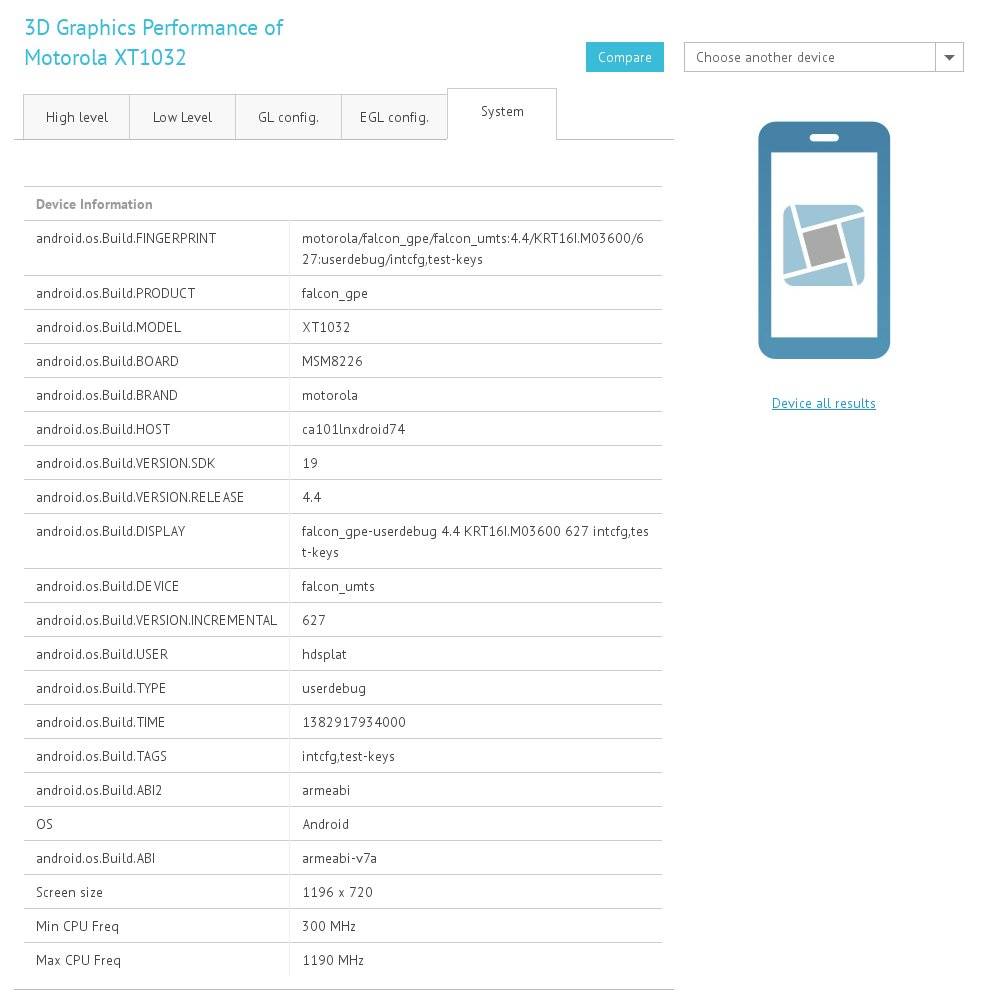Click the Max CPU Freq label
The image size is (981, 997).
(78, 961)
